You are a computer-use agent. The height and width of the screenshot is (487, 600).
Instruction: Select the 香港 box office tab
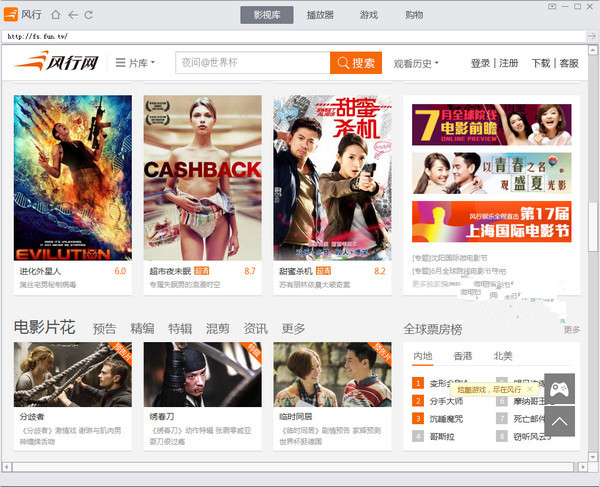[462, 356]
